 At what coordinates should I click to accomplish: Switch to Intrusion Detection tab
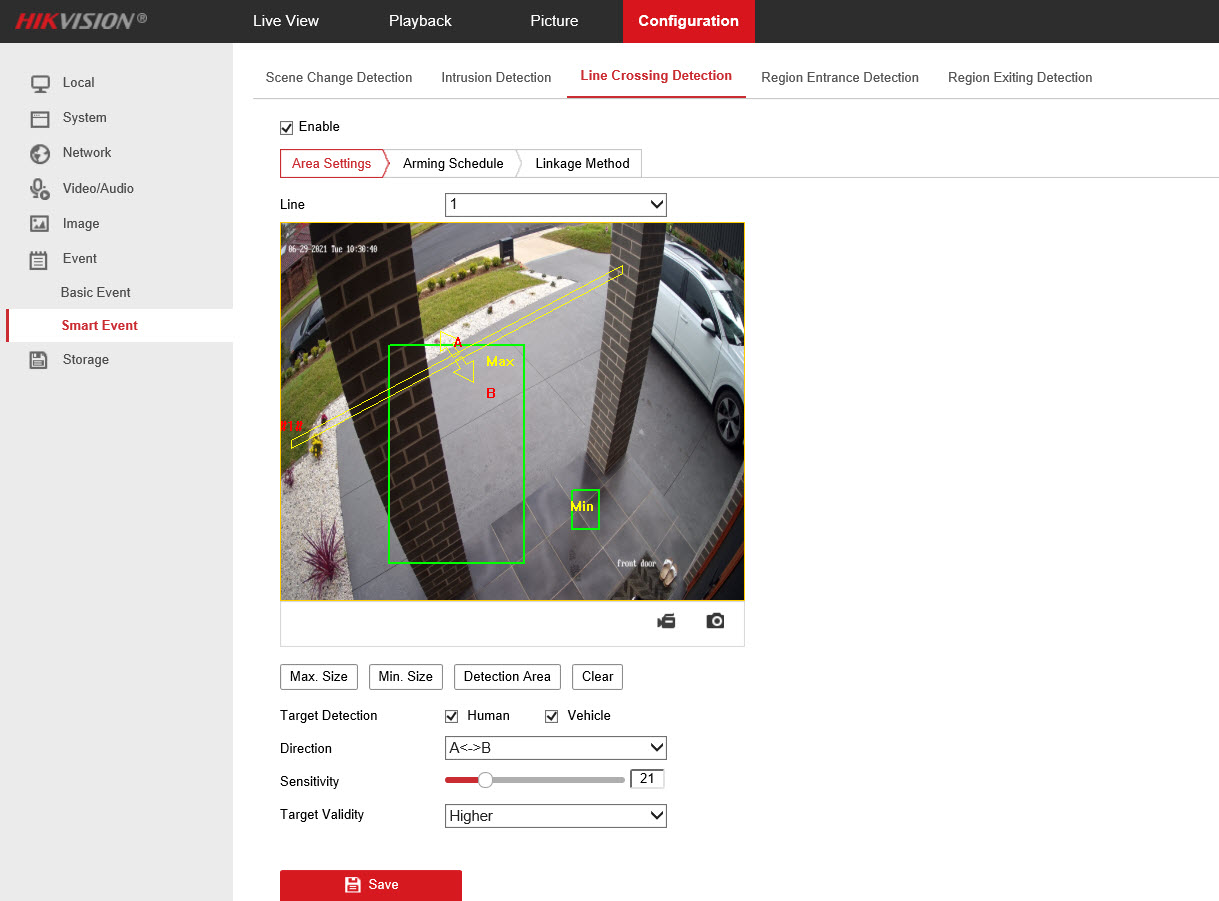(x=496, y=78)
